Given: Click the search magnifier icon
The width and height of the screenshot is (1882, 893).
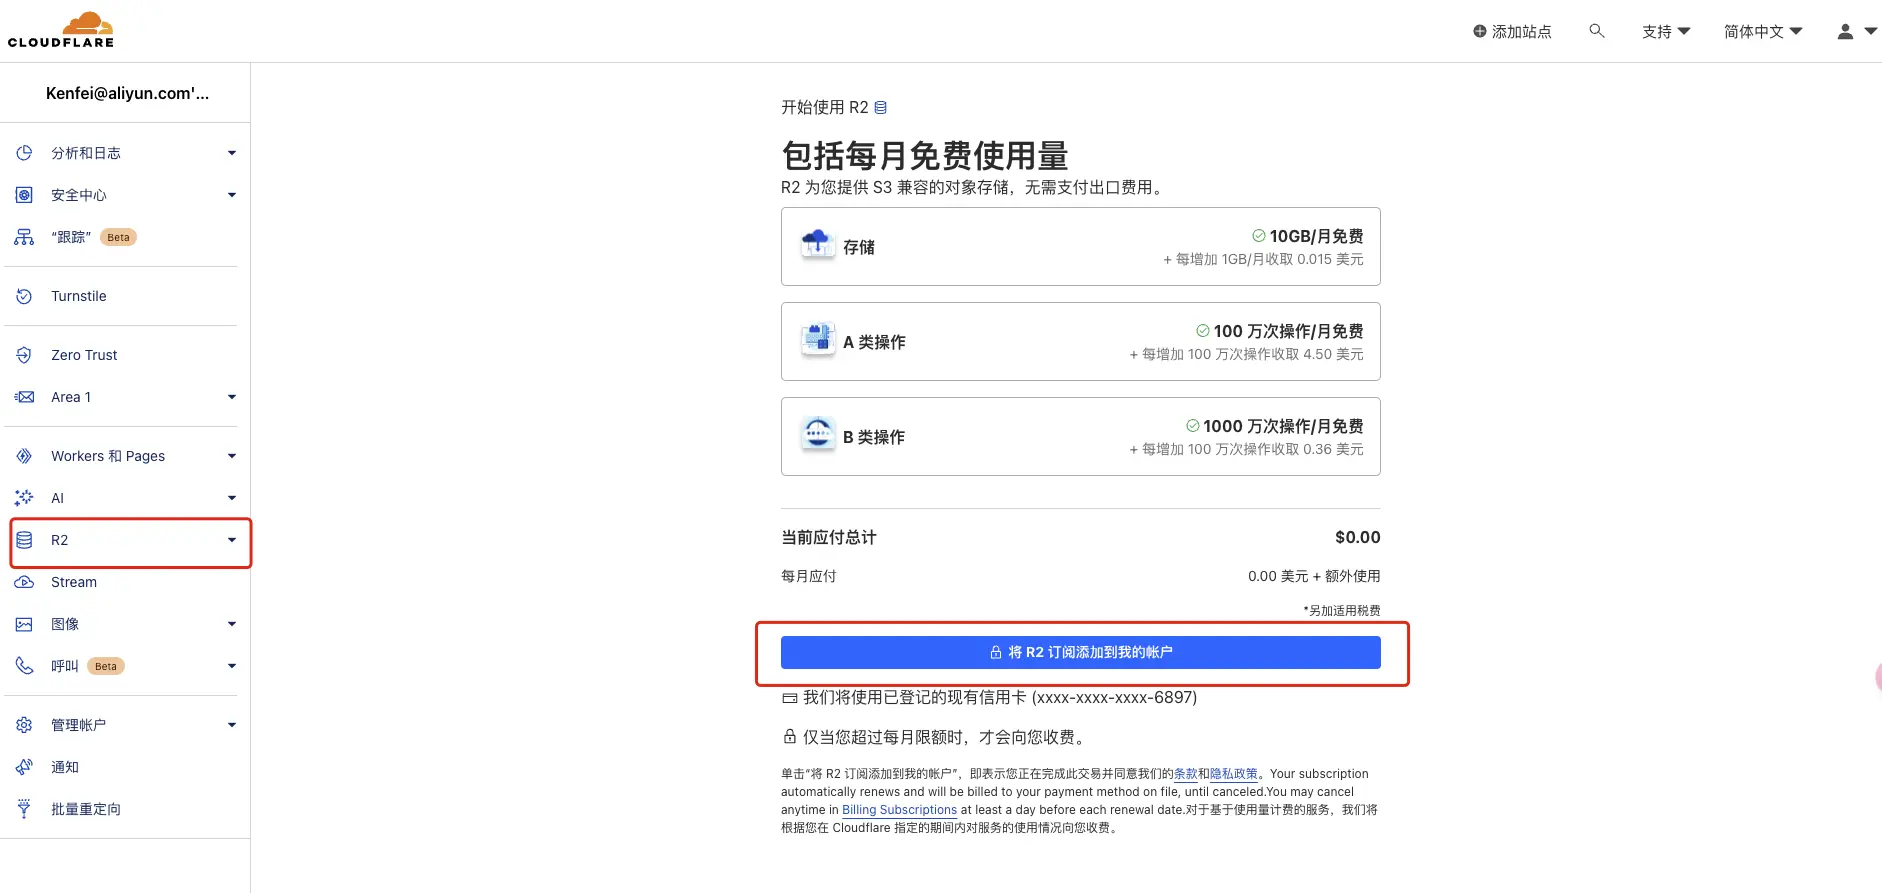Looking at the screenshot, I should [1597, 31].
